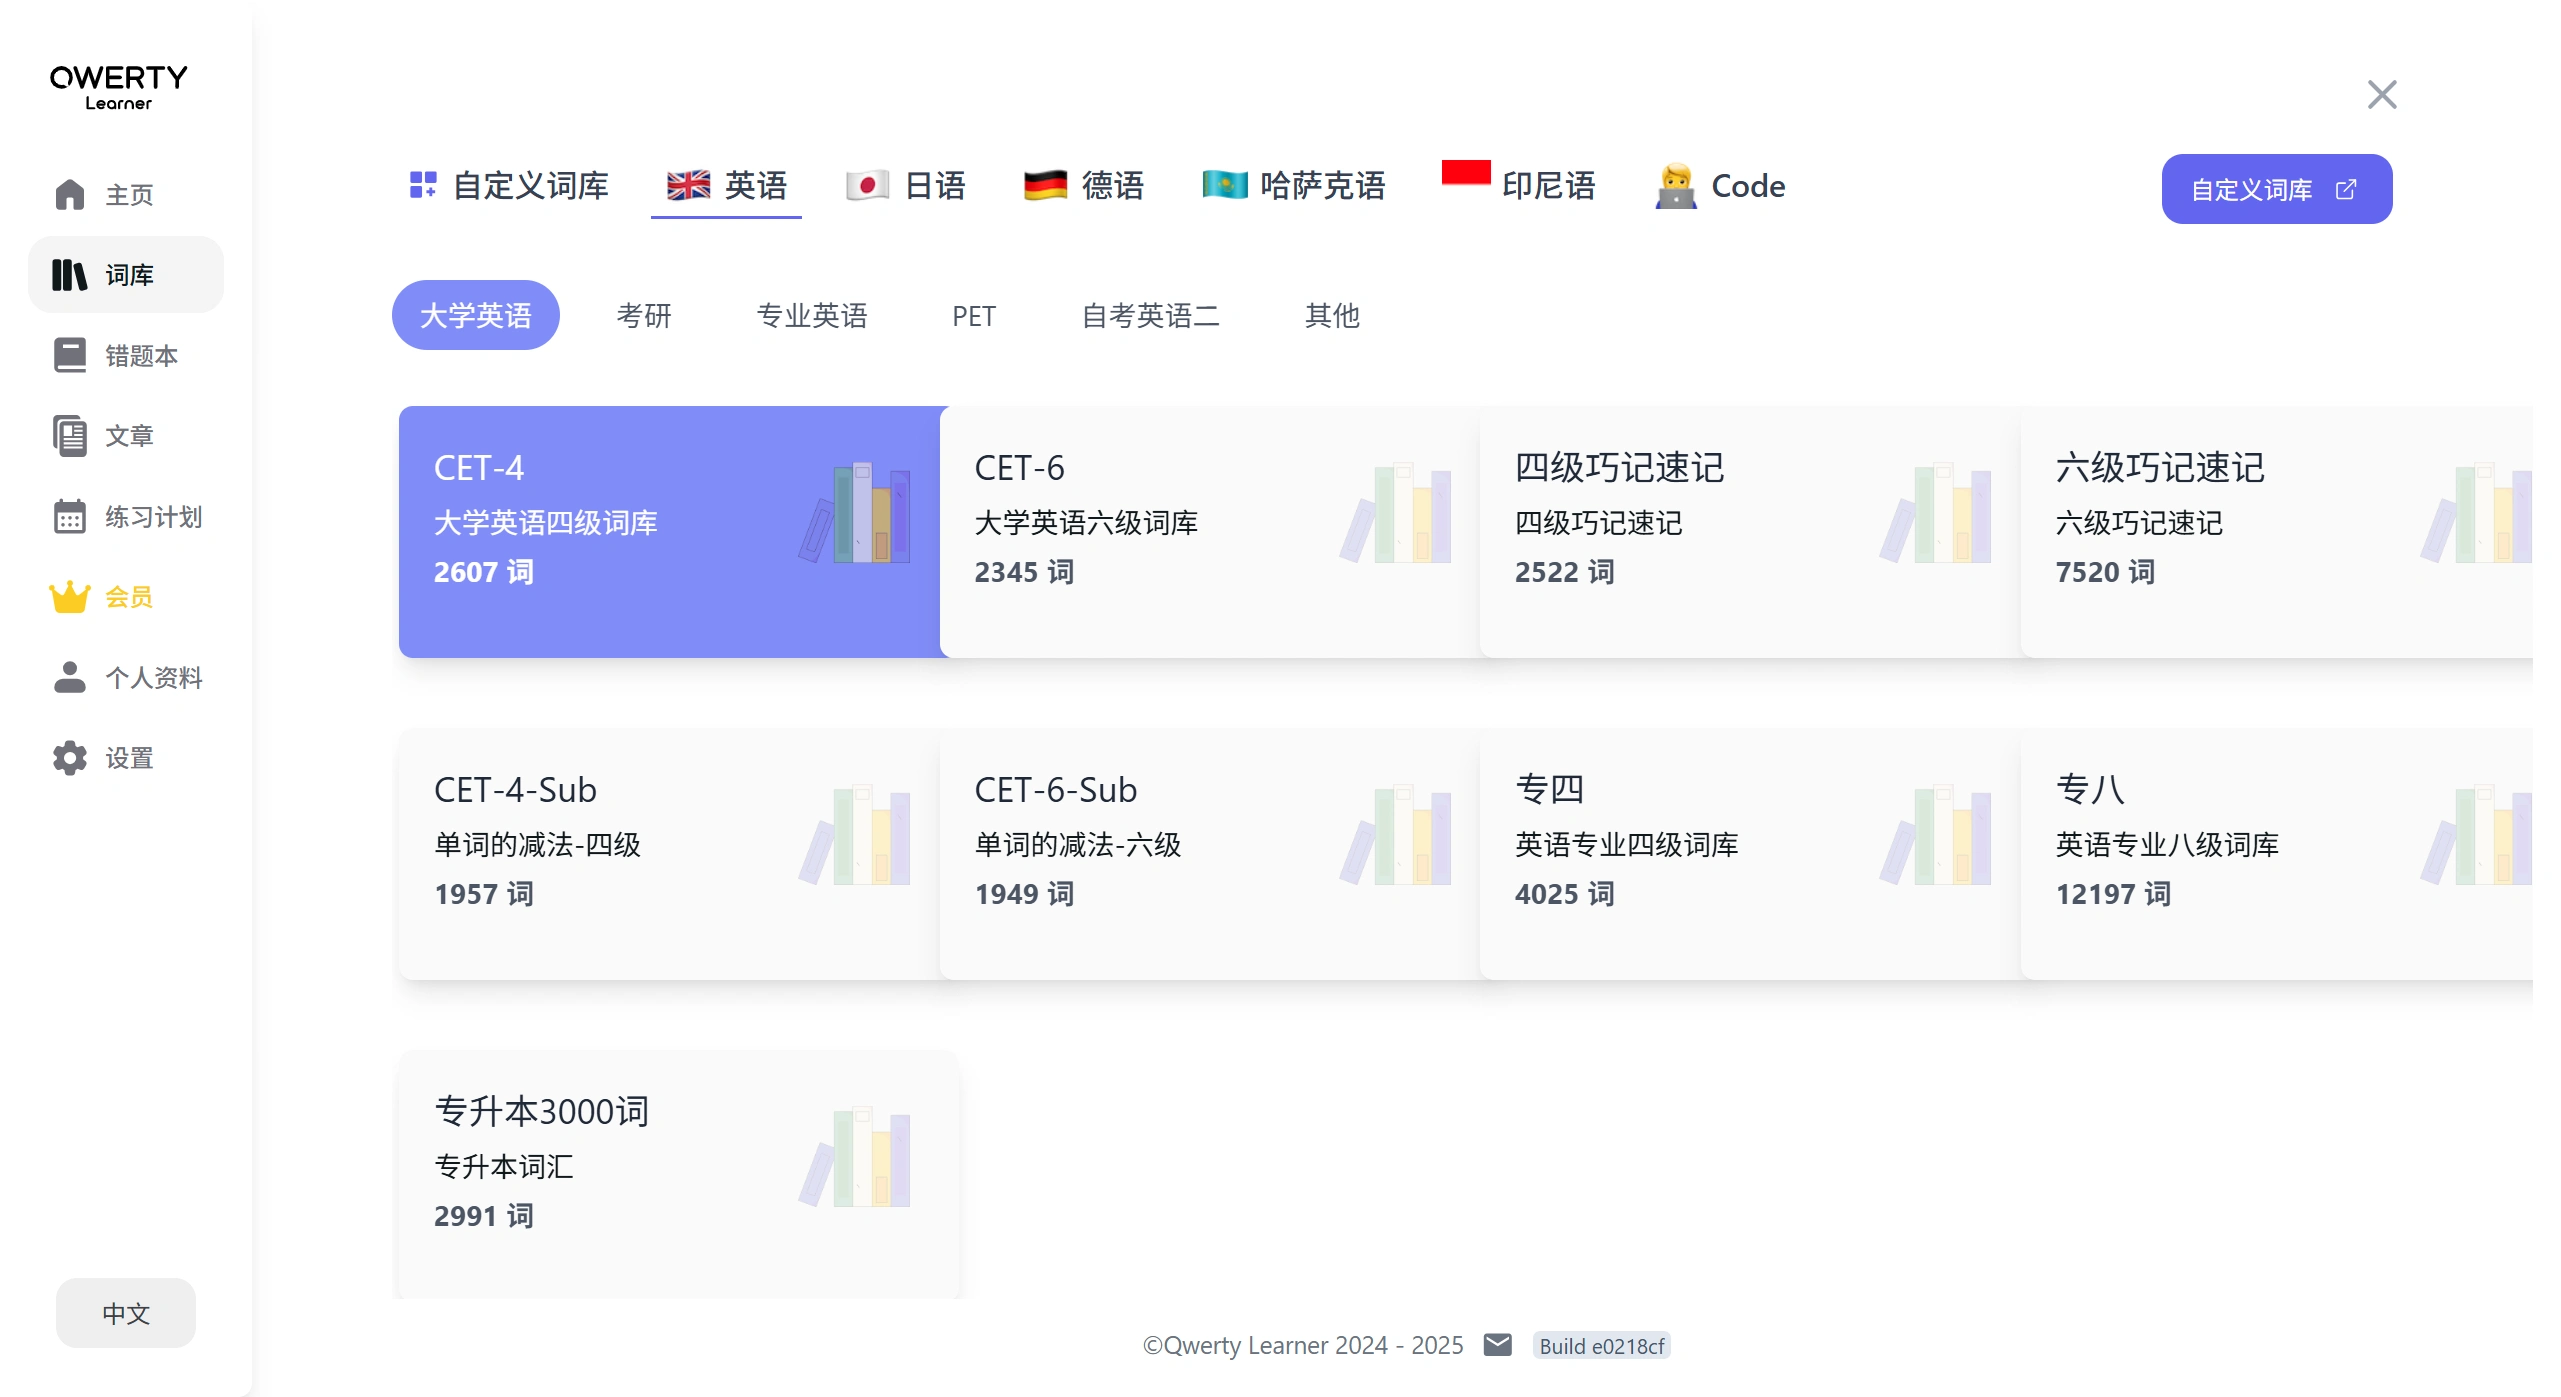Click the UK flag icon for 英语
Screen dimensions: 2561x1397
[x=688, y=186]
